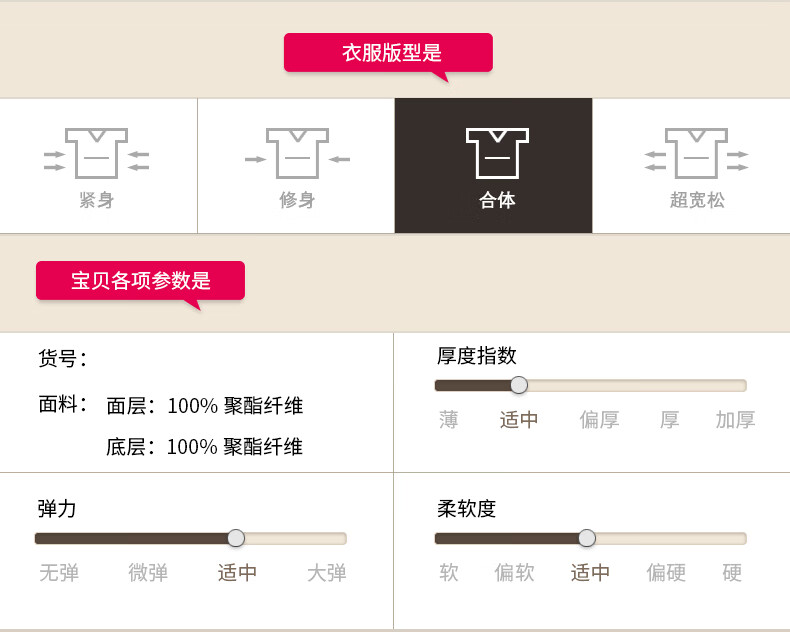The width and height of the screenshot is (790, 632).
Task: Click the 衣服版型是 red banner
Action: pos(388,53)
